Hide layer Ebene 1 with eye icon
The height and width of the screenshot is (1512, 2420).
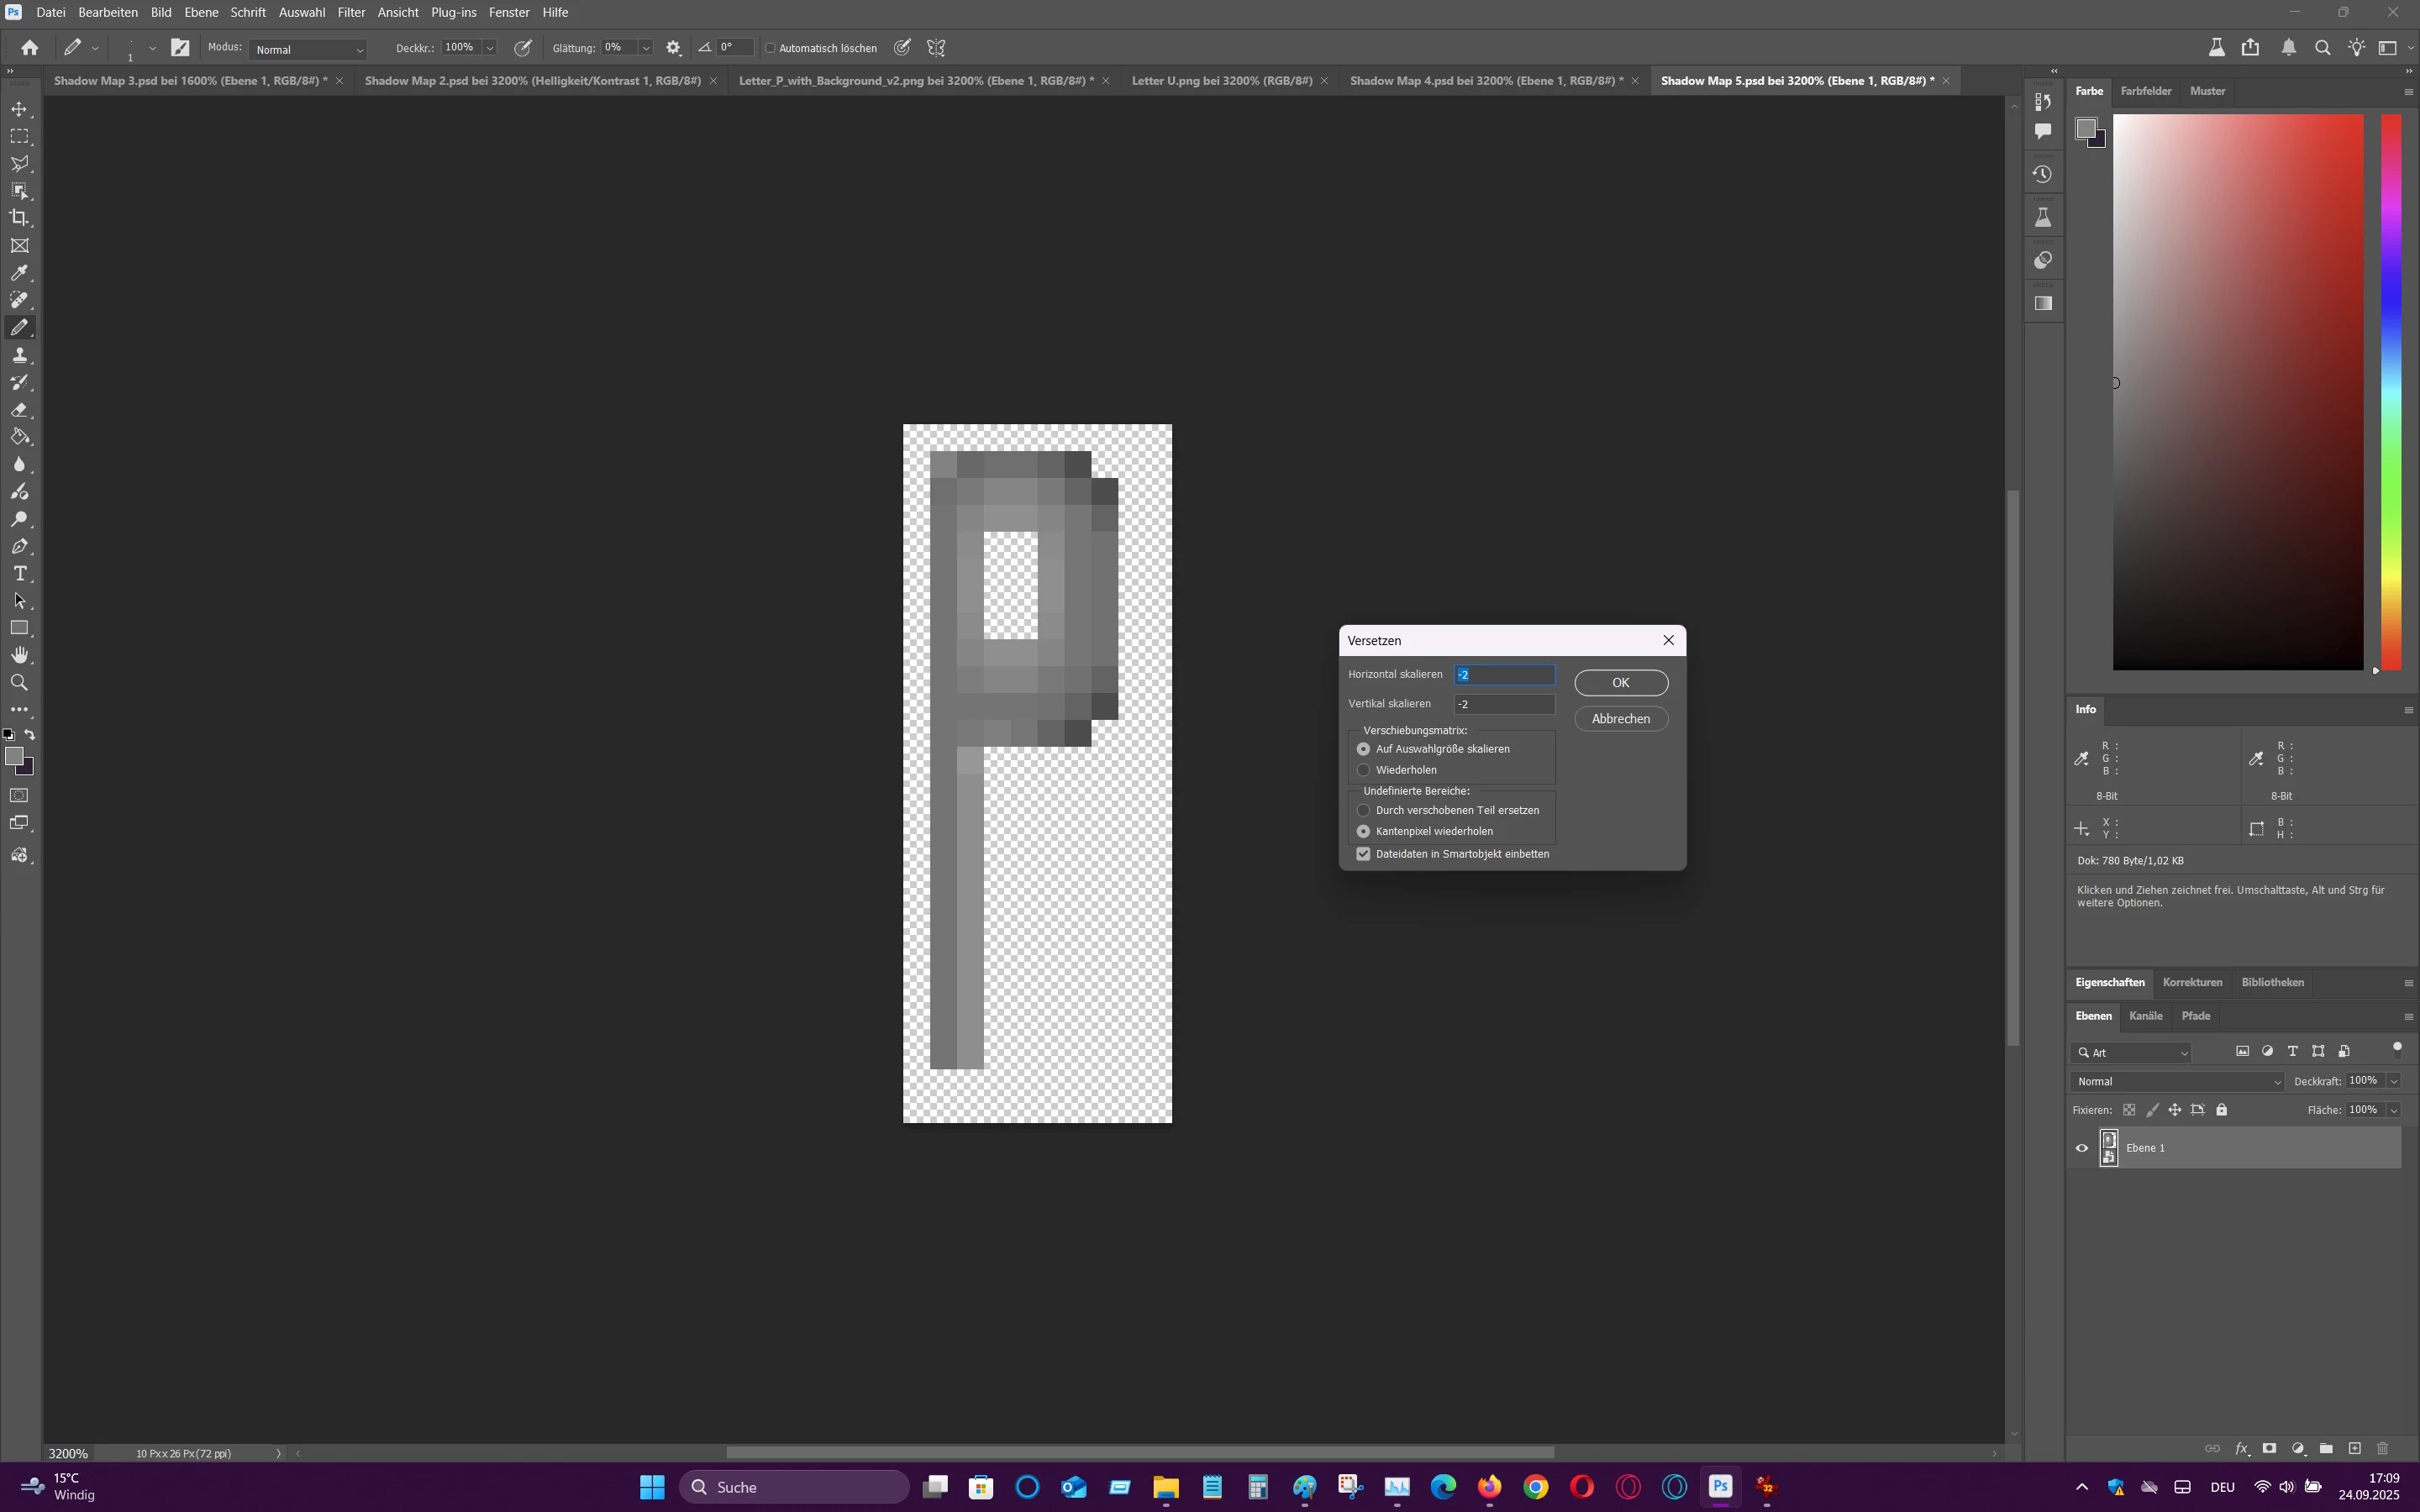(2082, 1148)
